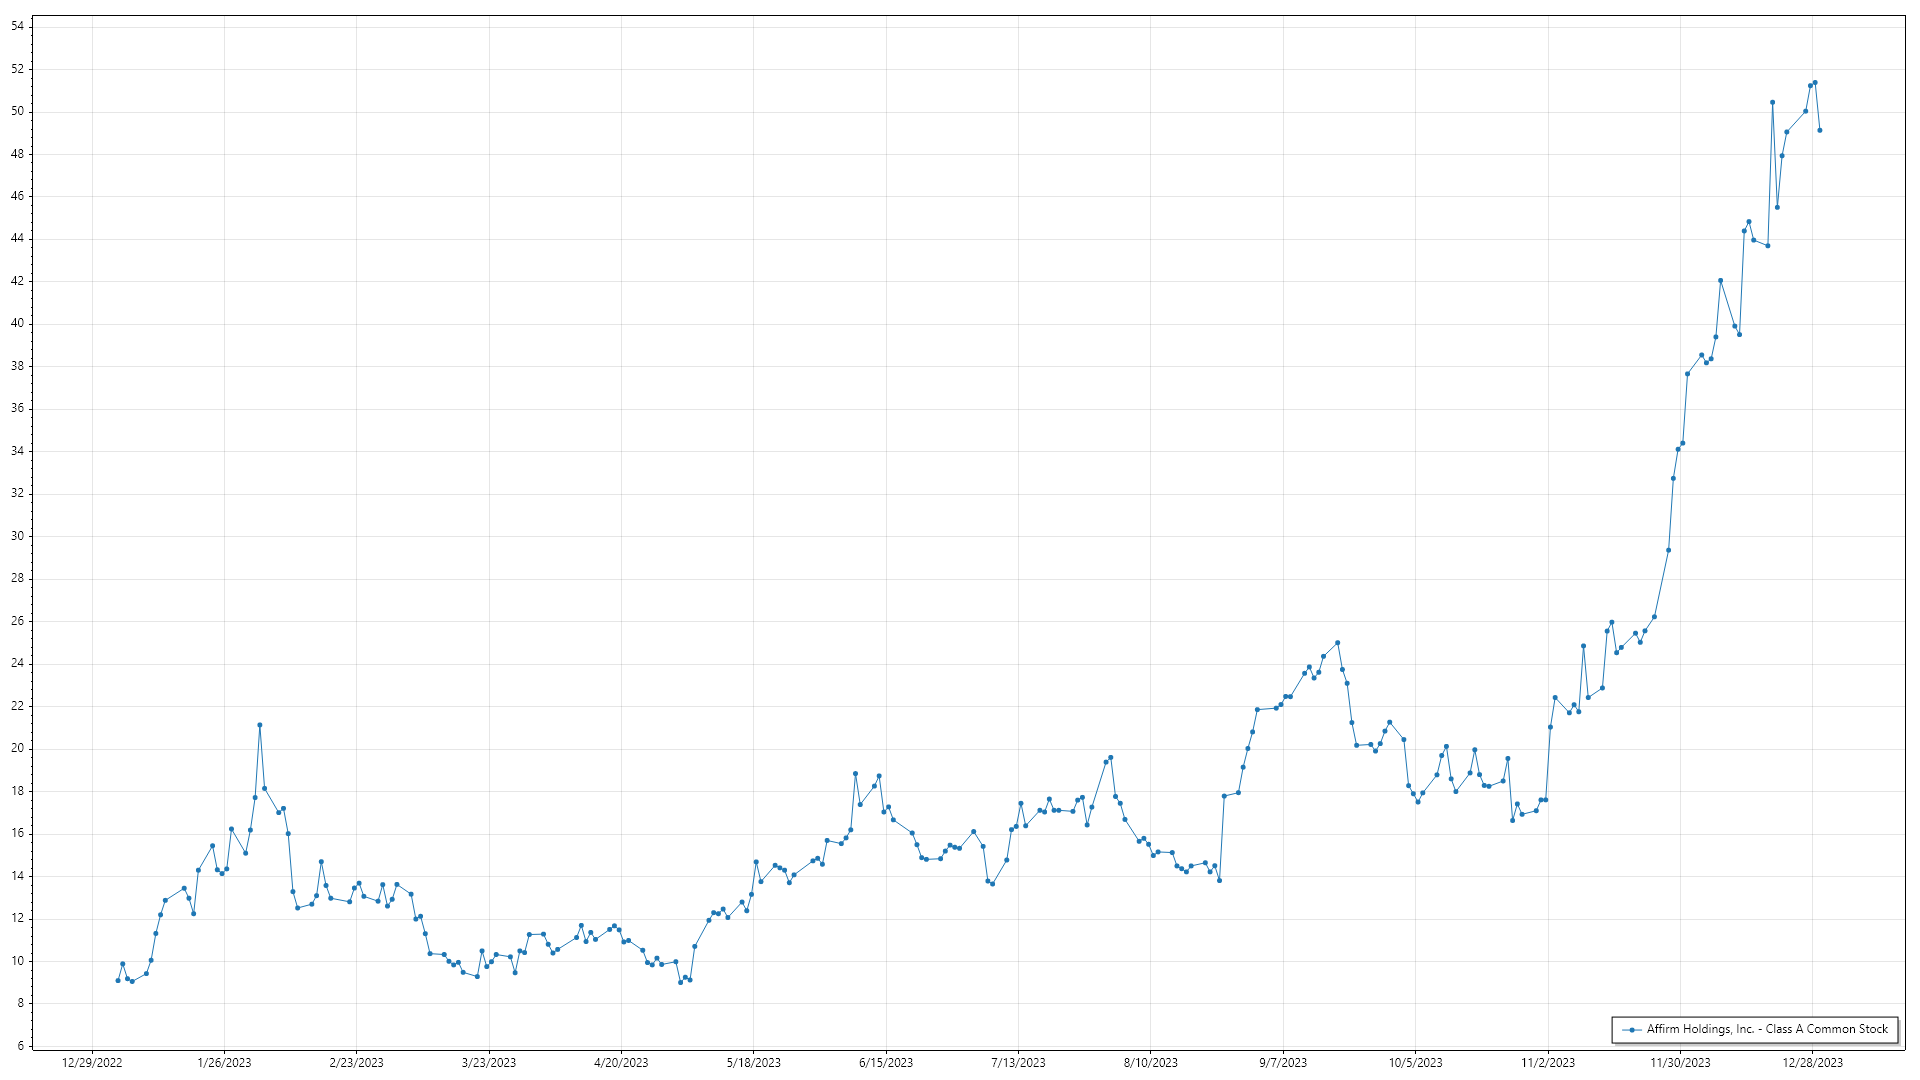Viewport: 1920px width, 1080px height.
Task: Select the early February peak point near 21
Action: tap(260, 725)
